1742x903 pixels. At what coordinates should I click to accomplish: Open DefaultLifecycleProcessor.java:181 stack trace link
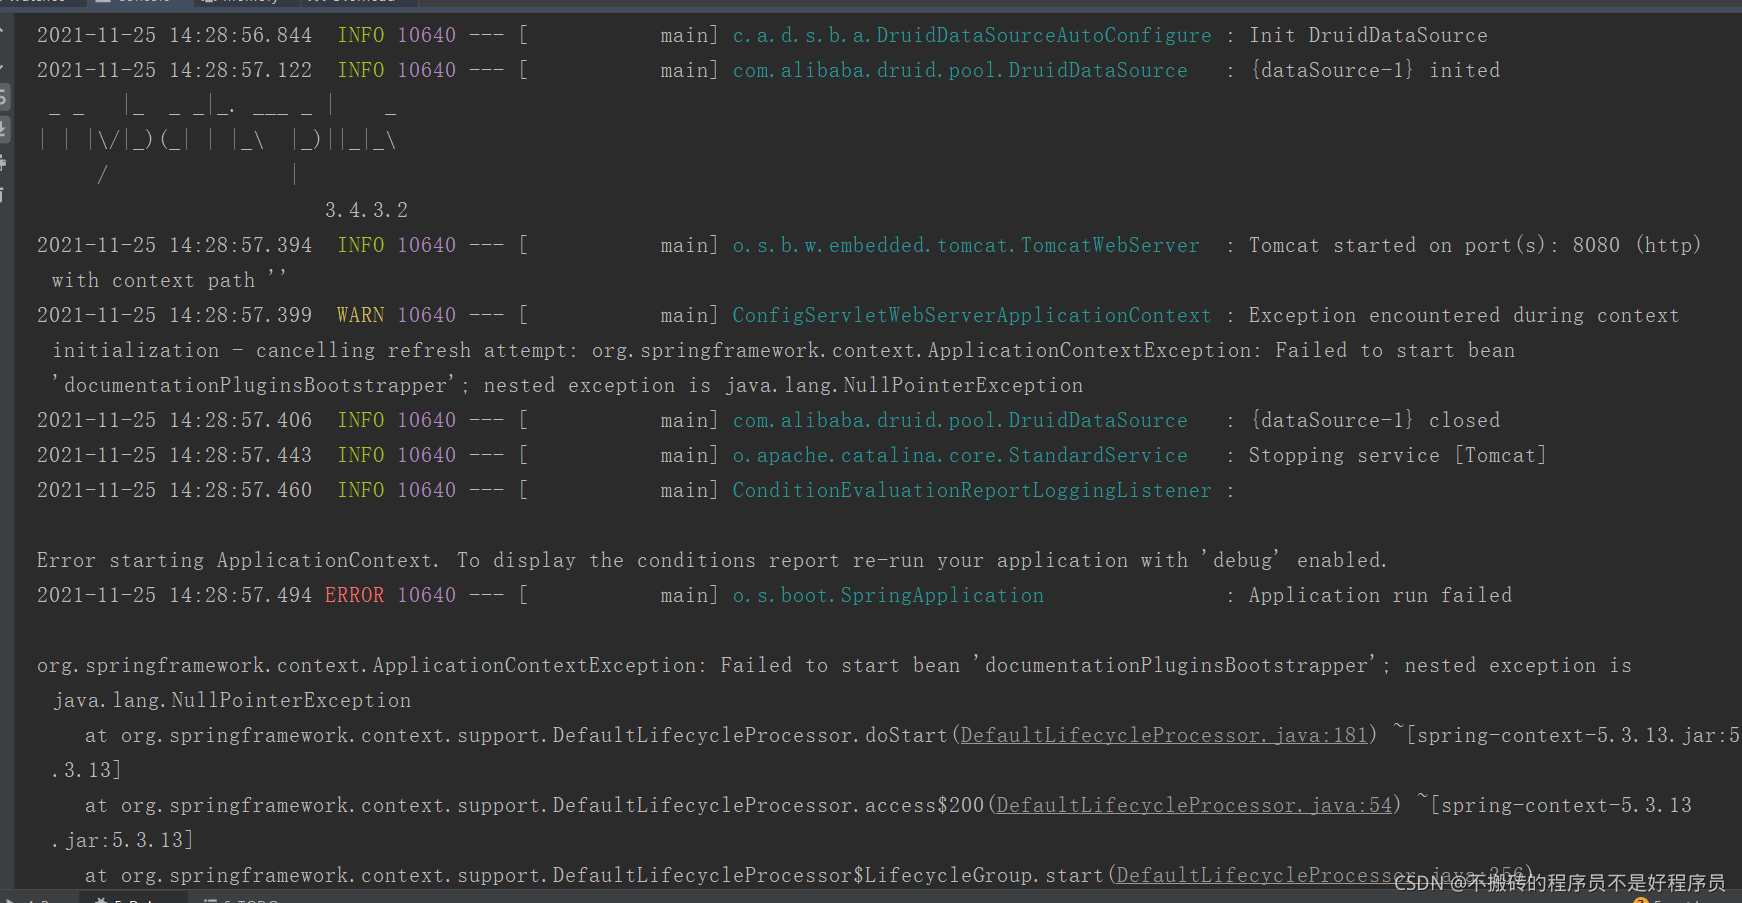pos(1162,735)
